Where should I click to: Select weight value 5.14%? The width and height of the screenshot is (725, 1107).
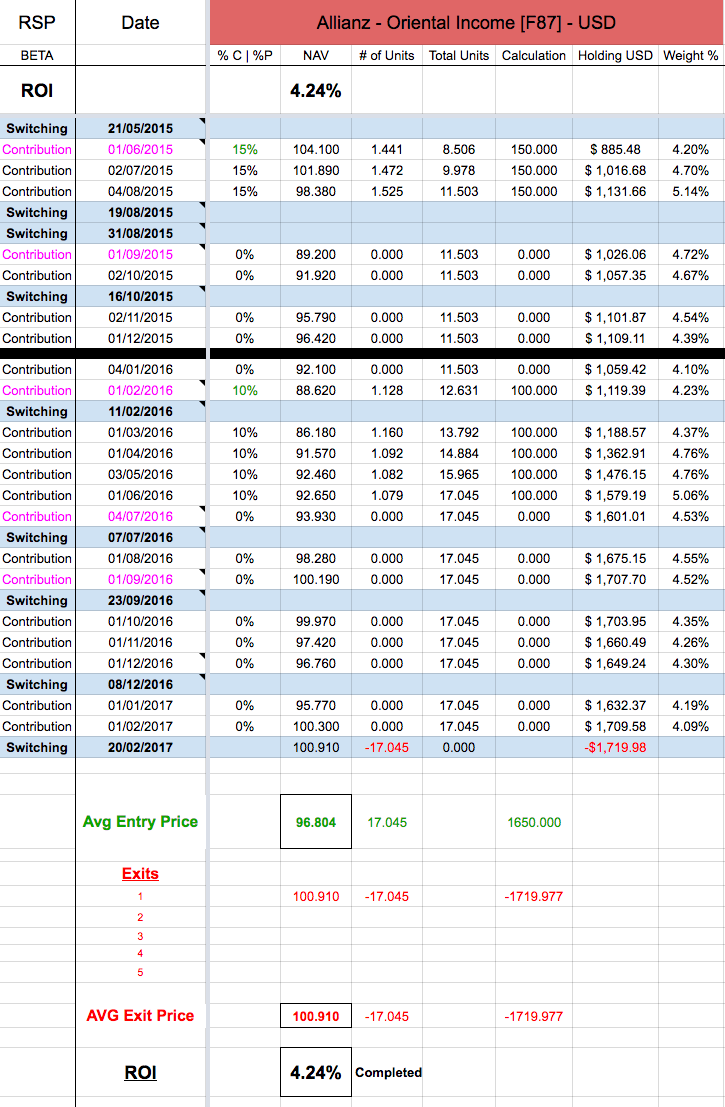click(x=690, y=191)
